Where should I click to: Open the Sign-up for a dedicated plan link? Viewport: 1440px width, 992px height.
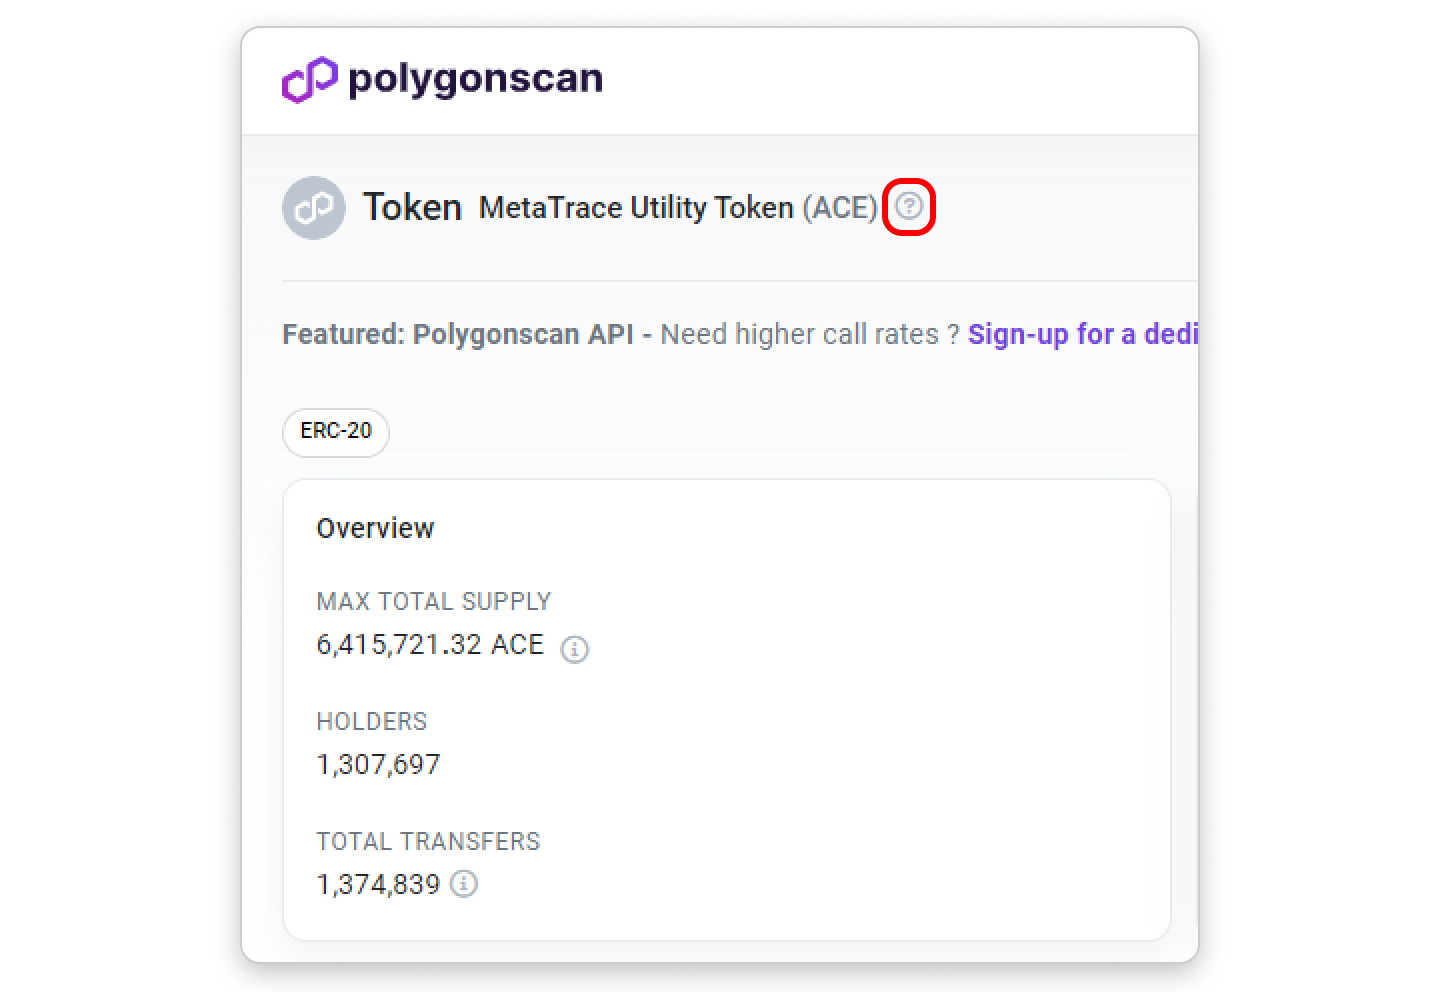[x=1082, y=334]
